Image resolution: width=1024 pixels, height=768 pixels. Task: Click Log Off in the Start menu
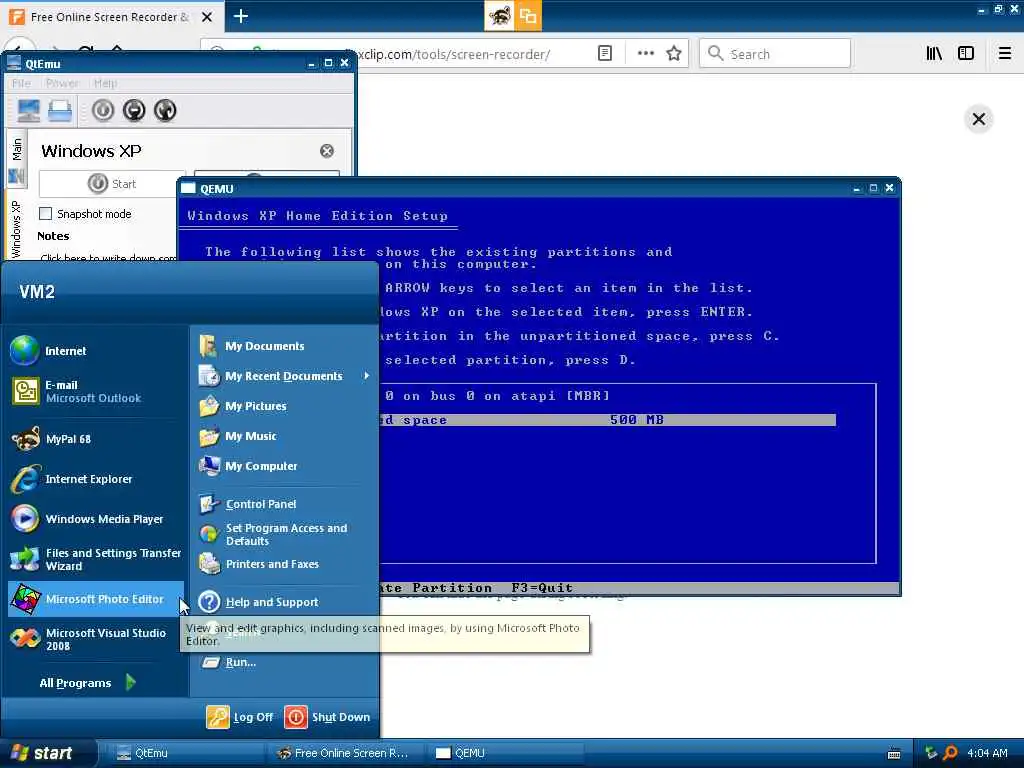pos(240,717)
